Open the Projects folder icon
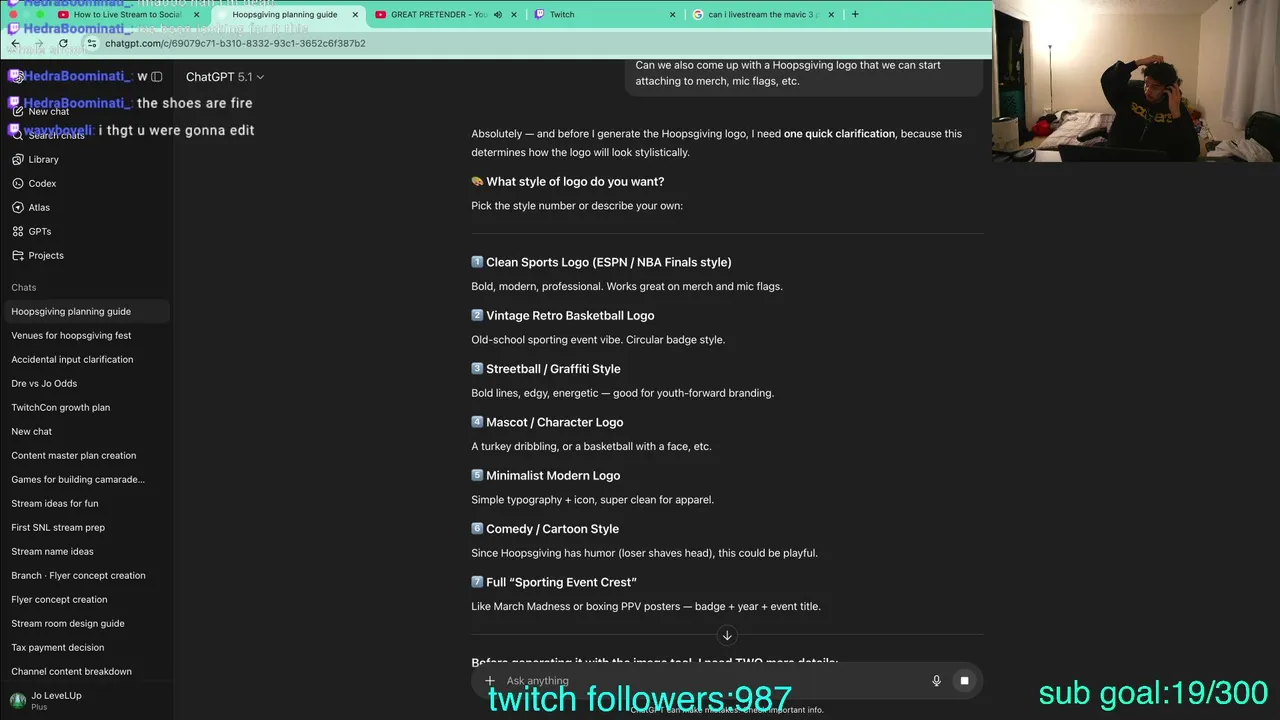1280x720 pixels. coord(18,255)
